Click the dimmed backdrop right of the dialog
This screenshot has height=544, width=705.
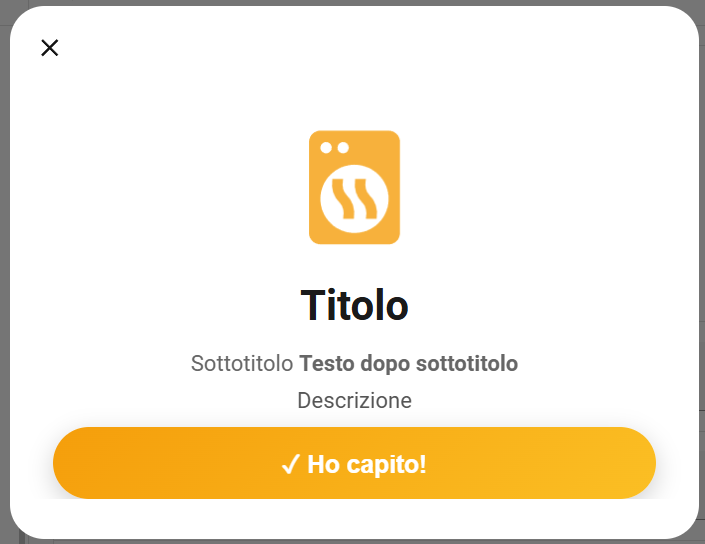[x=702, y=270]
